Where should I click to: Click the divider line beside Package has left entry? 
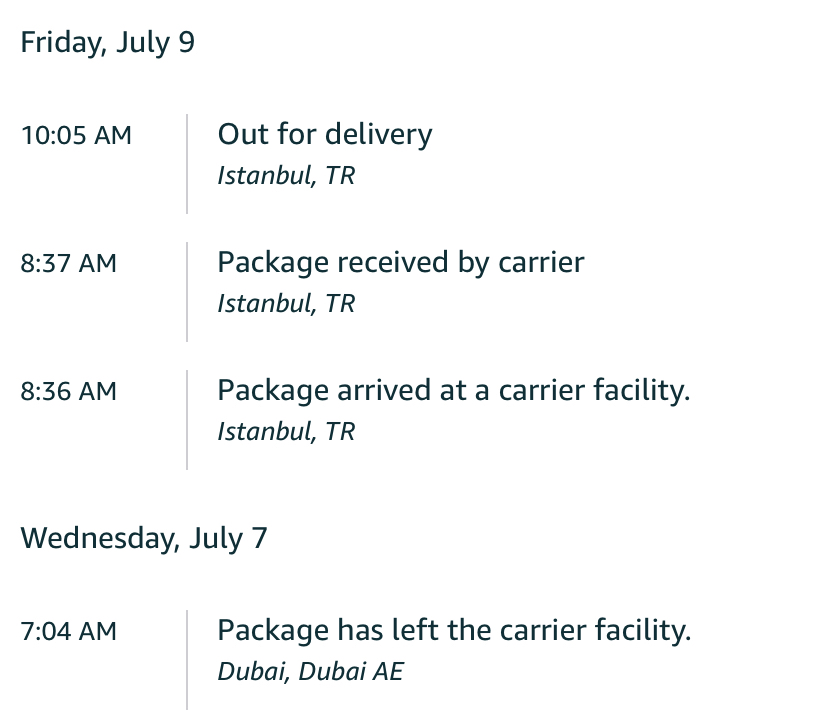[x=187, y=660]
